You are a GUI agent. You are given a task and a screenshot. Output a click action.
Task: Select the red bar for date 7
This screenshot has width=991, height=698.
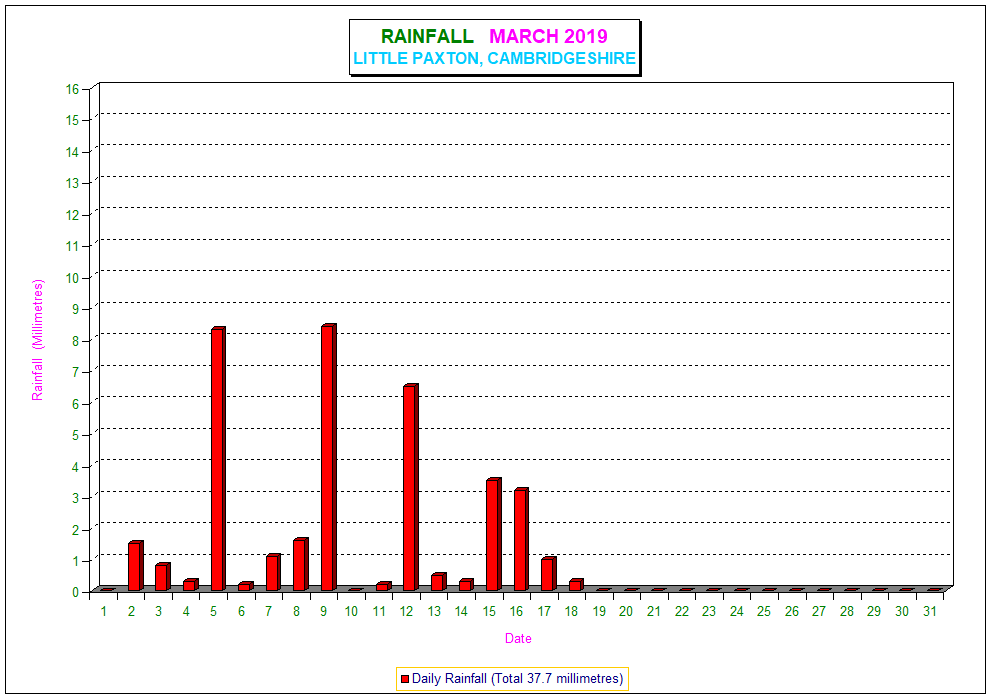(x=273, y=573)
